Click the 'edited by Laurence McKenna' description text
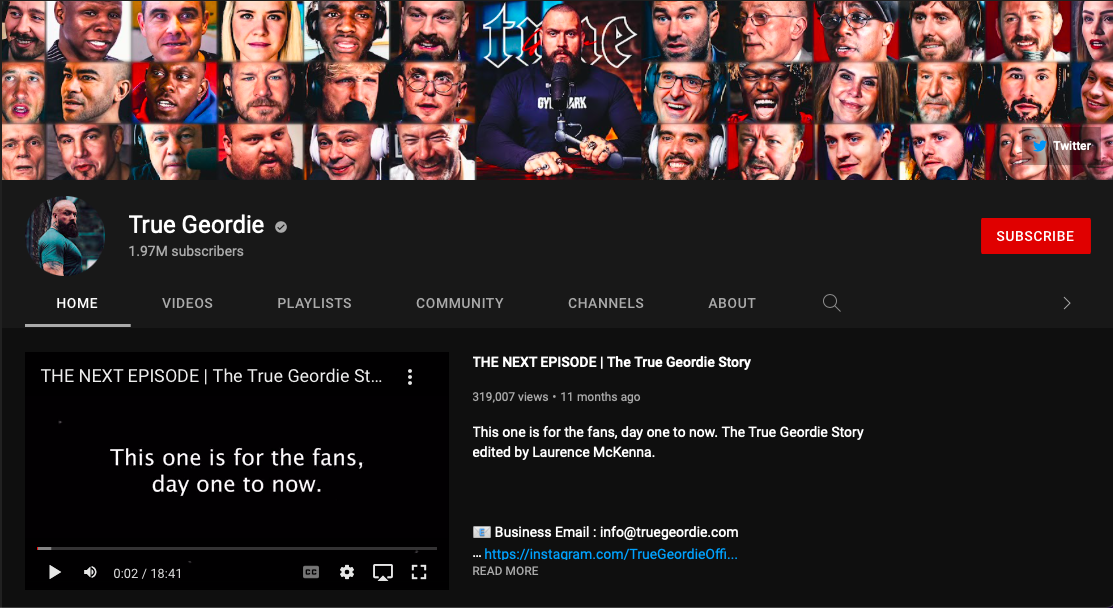The image size is (1113, 608). coord(564,452)
